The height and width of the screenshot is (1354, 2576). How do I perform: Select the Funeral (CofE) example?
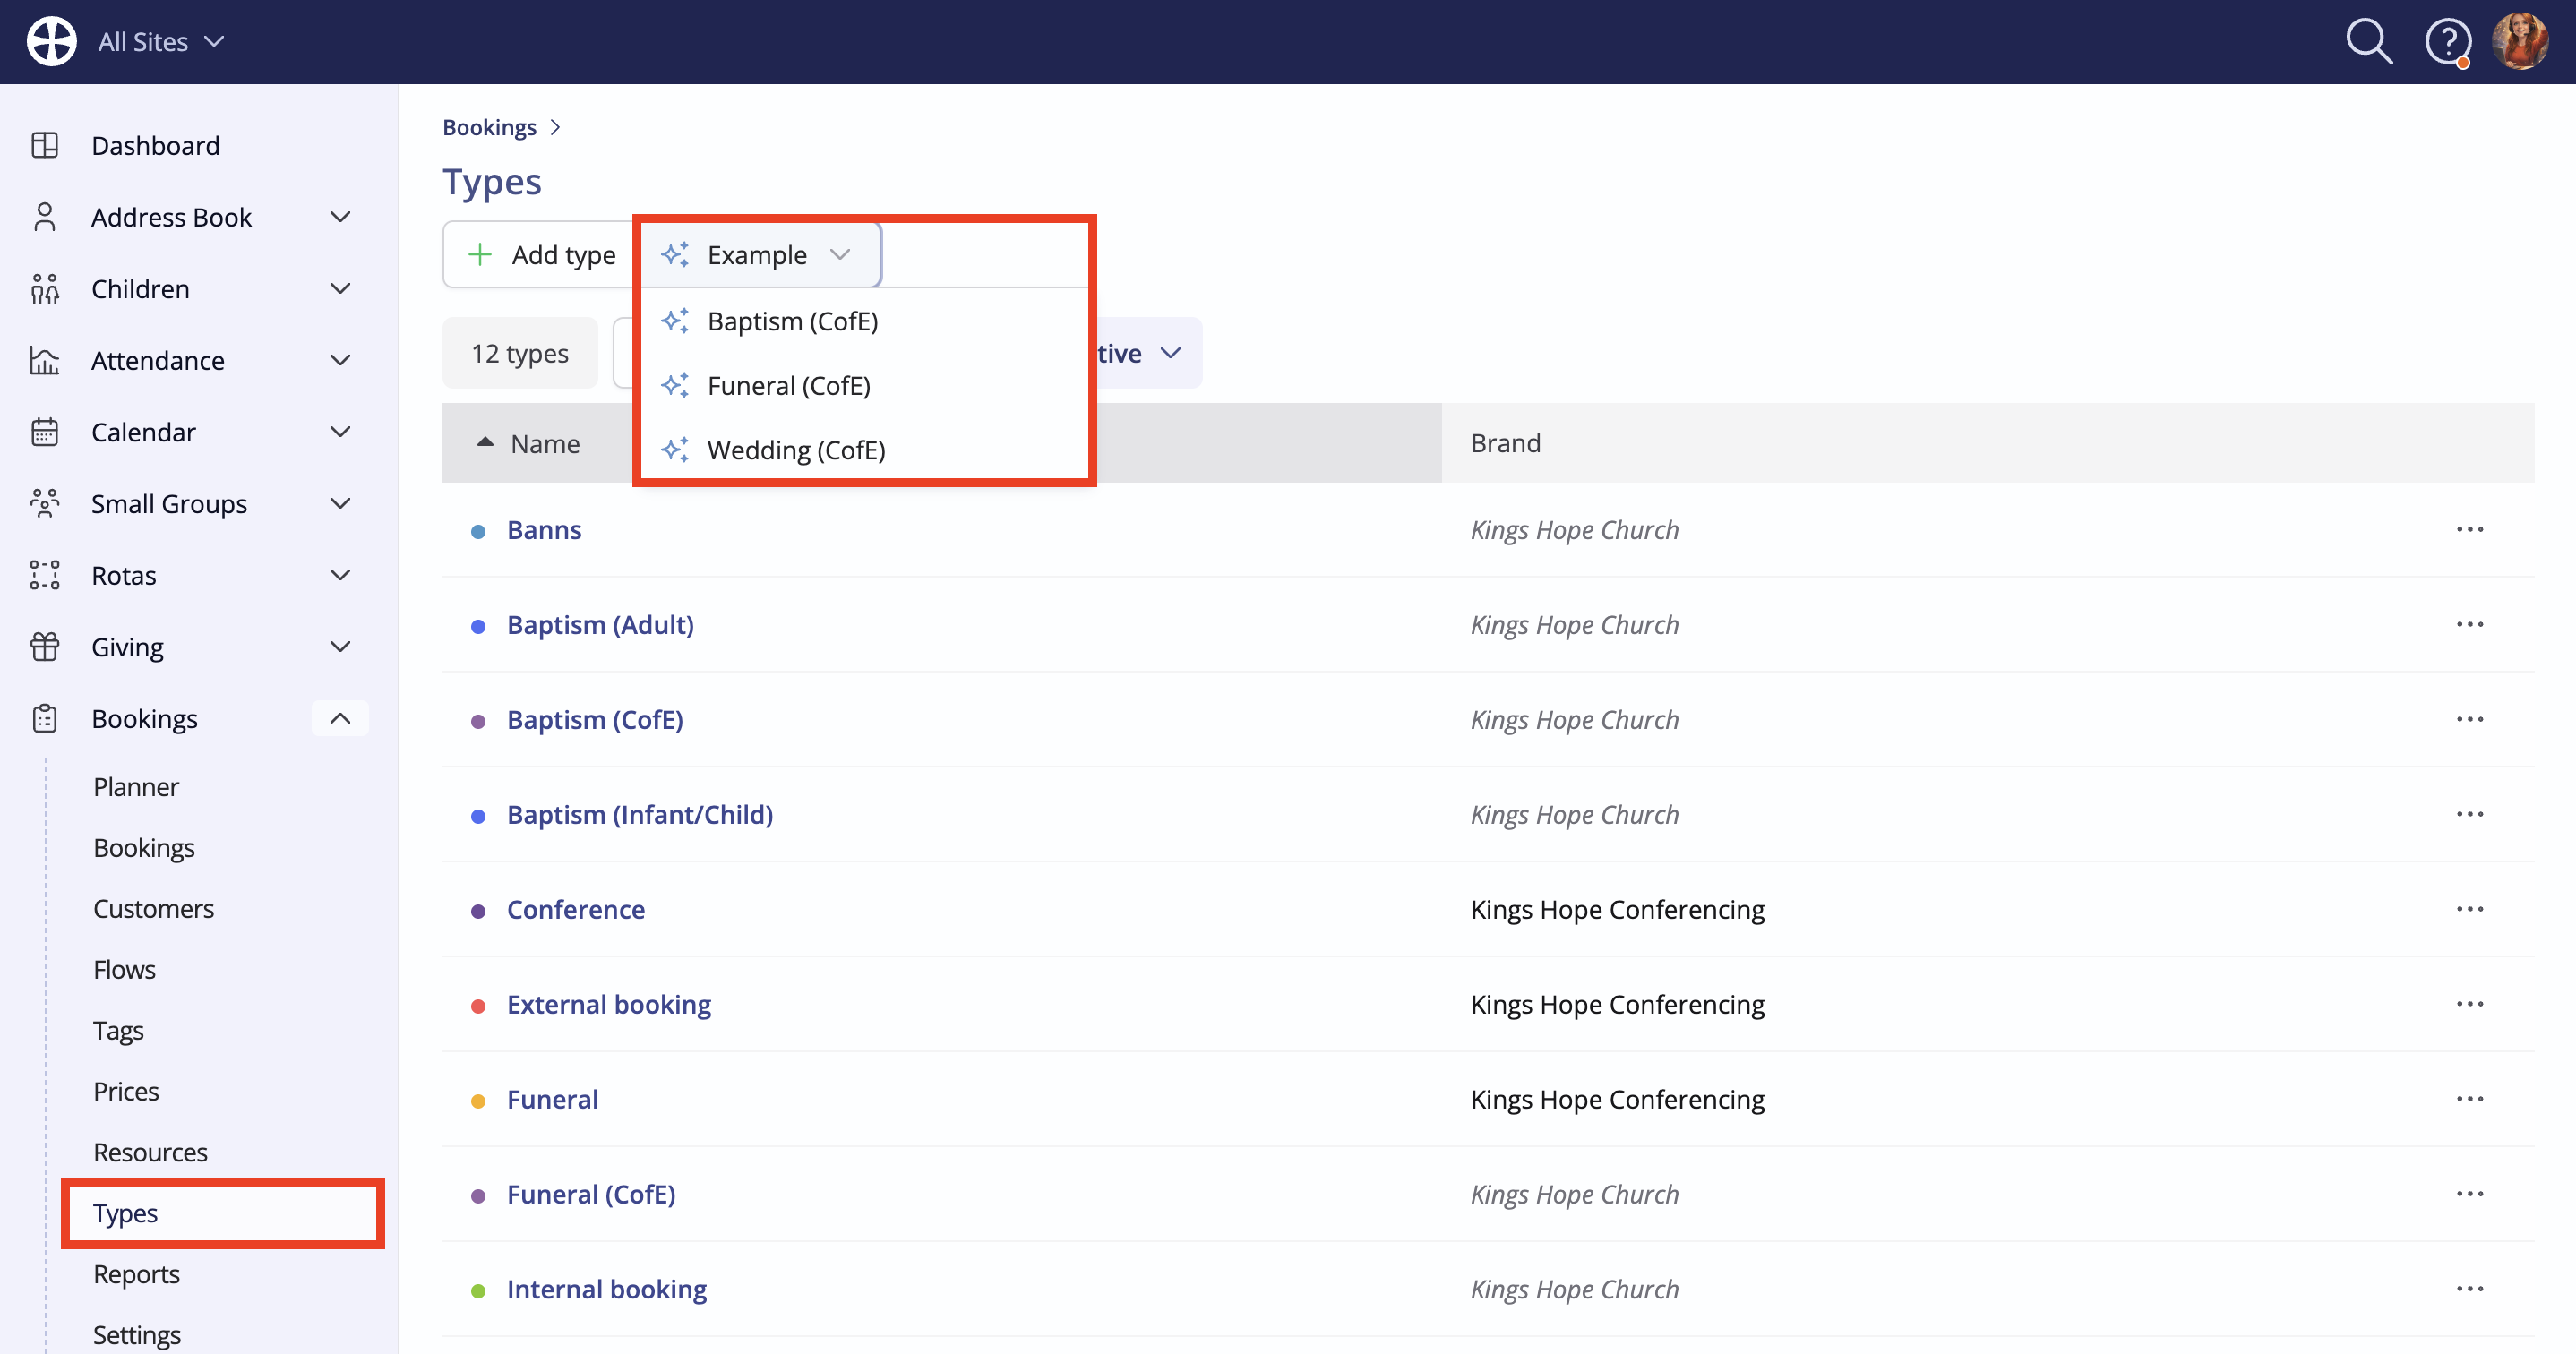(788, 386)
